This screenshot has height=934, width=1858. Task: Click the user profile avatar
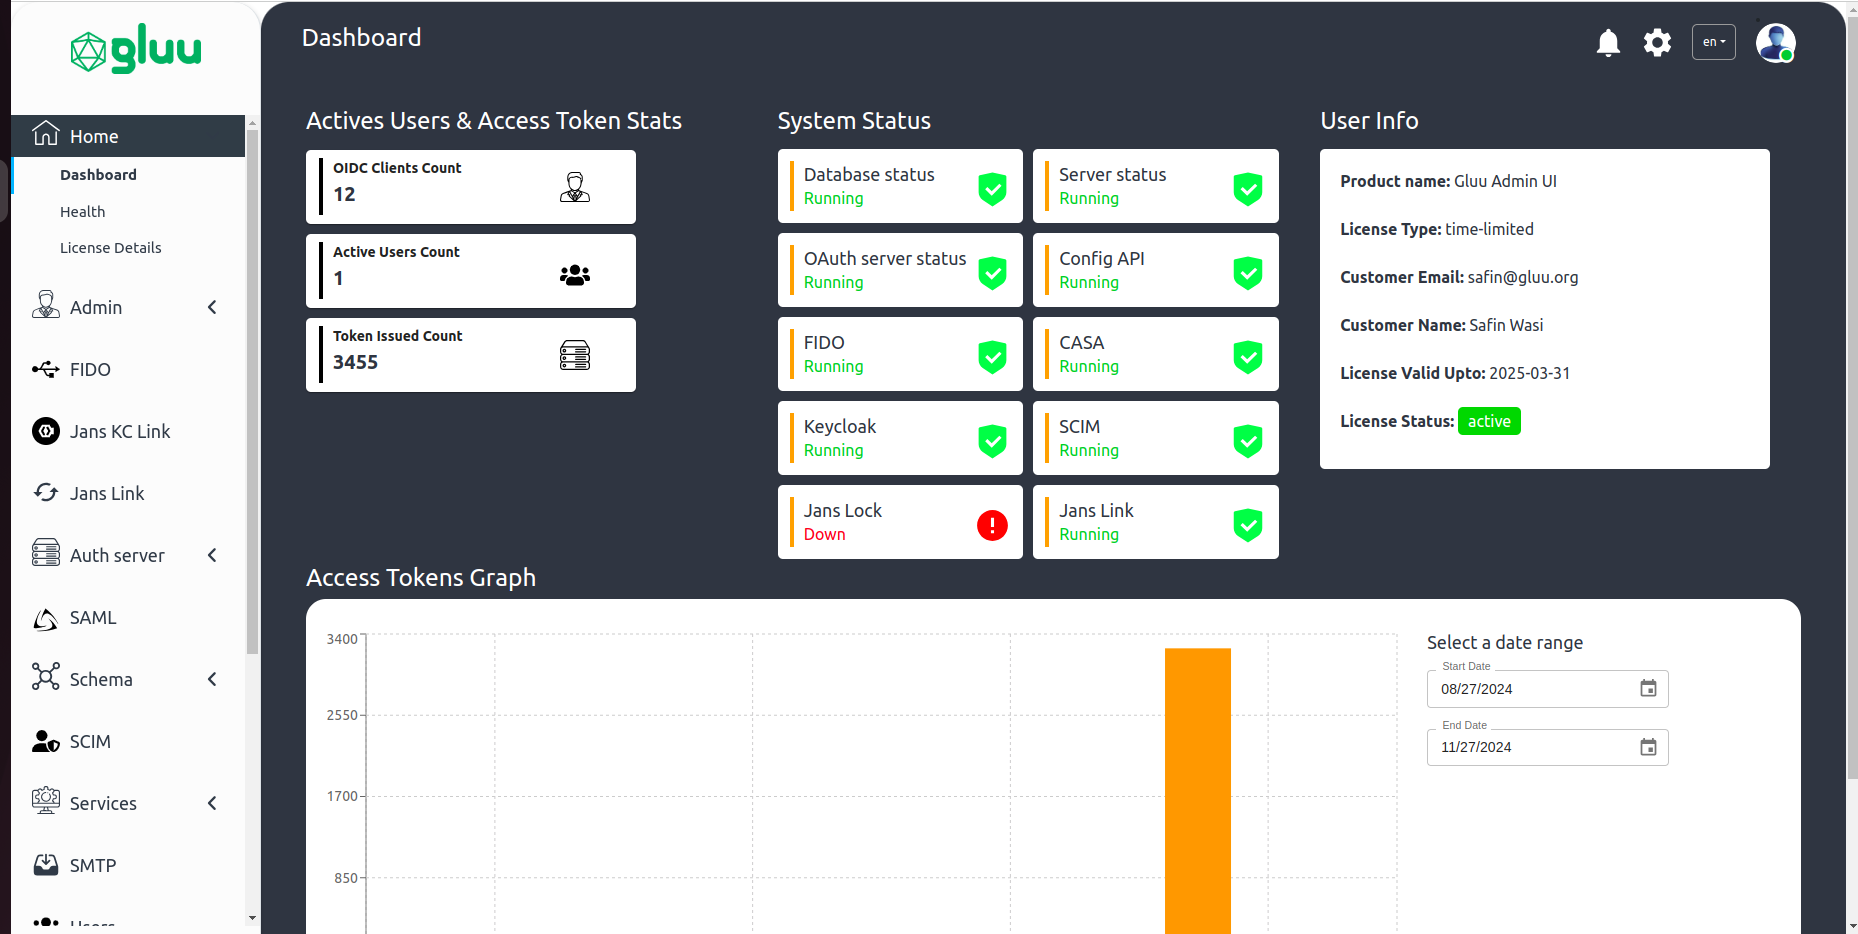[x=1775, y=43]
